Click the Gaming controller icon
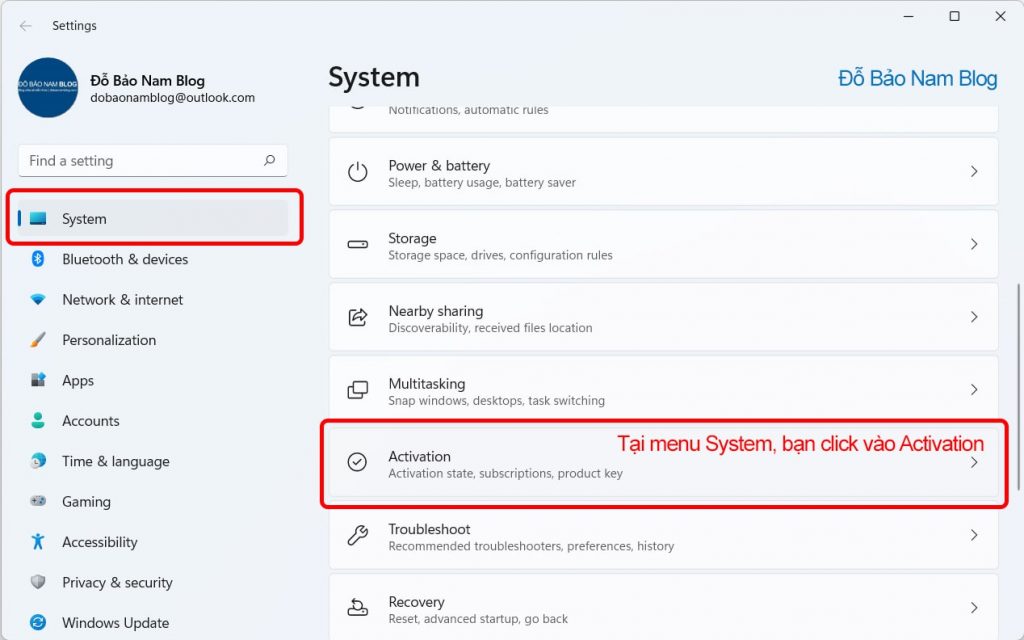Viewport: 1024px width, 640px height. click(x=38, y=502)
